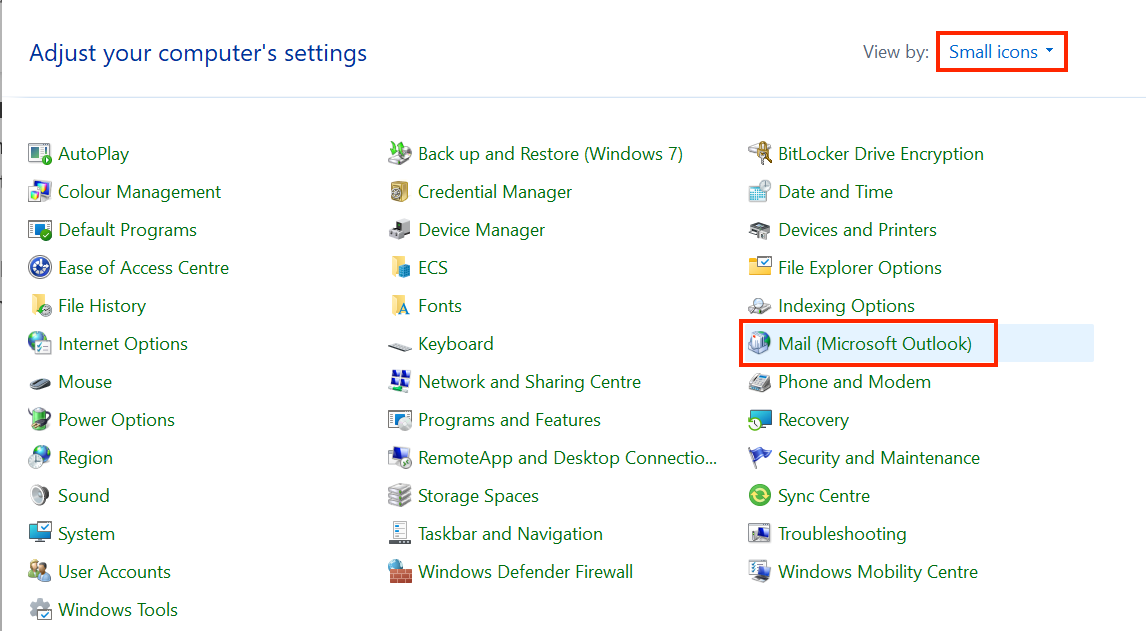Open Date and Time settings

(x=833, y=191)
